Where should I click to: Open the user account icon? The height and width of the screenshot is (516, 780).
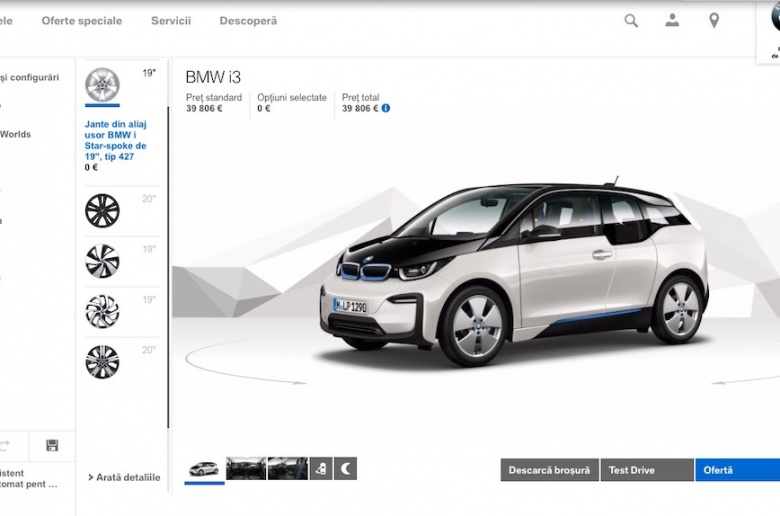pos(672,20)
